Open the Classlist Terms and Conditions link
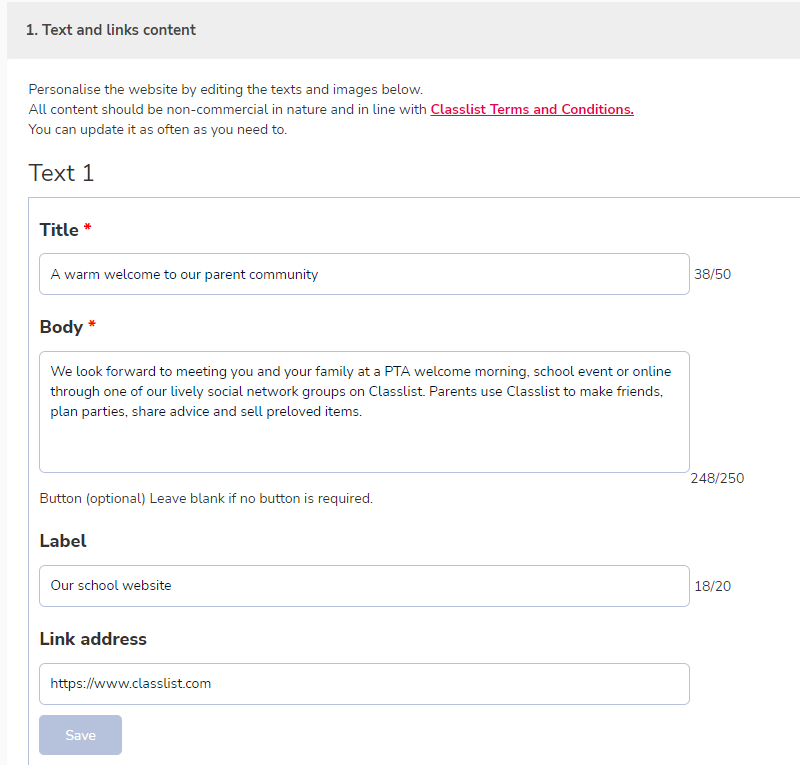Image resolution: width=800 pixels, height=765 pixels. [532, 109]
